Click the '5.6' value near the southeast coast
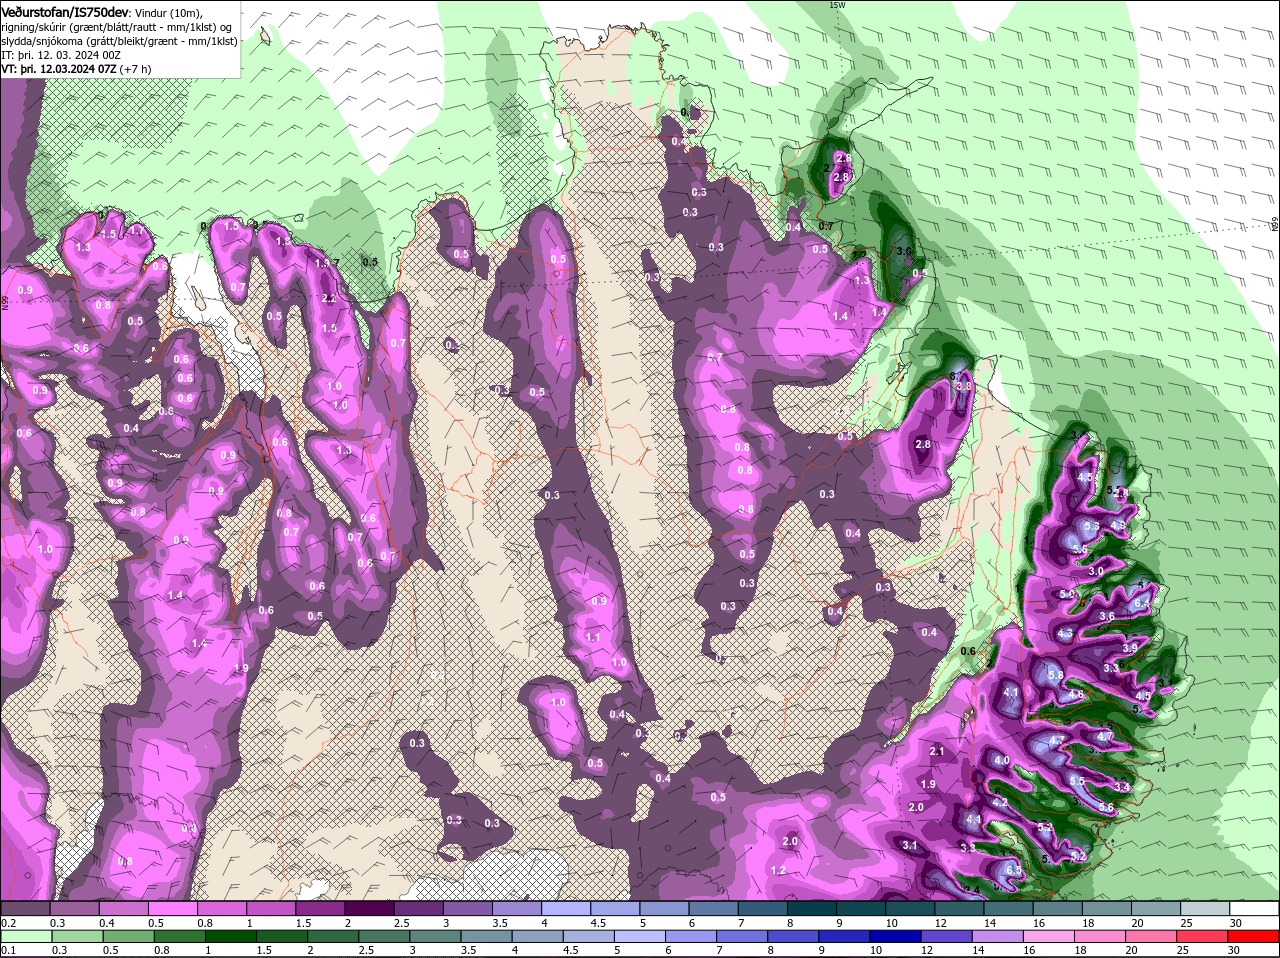1280x958 pixels. [x=1106, y=807]
